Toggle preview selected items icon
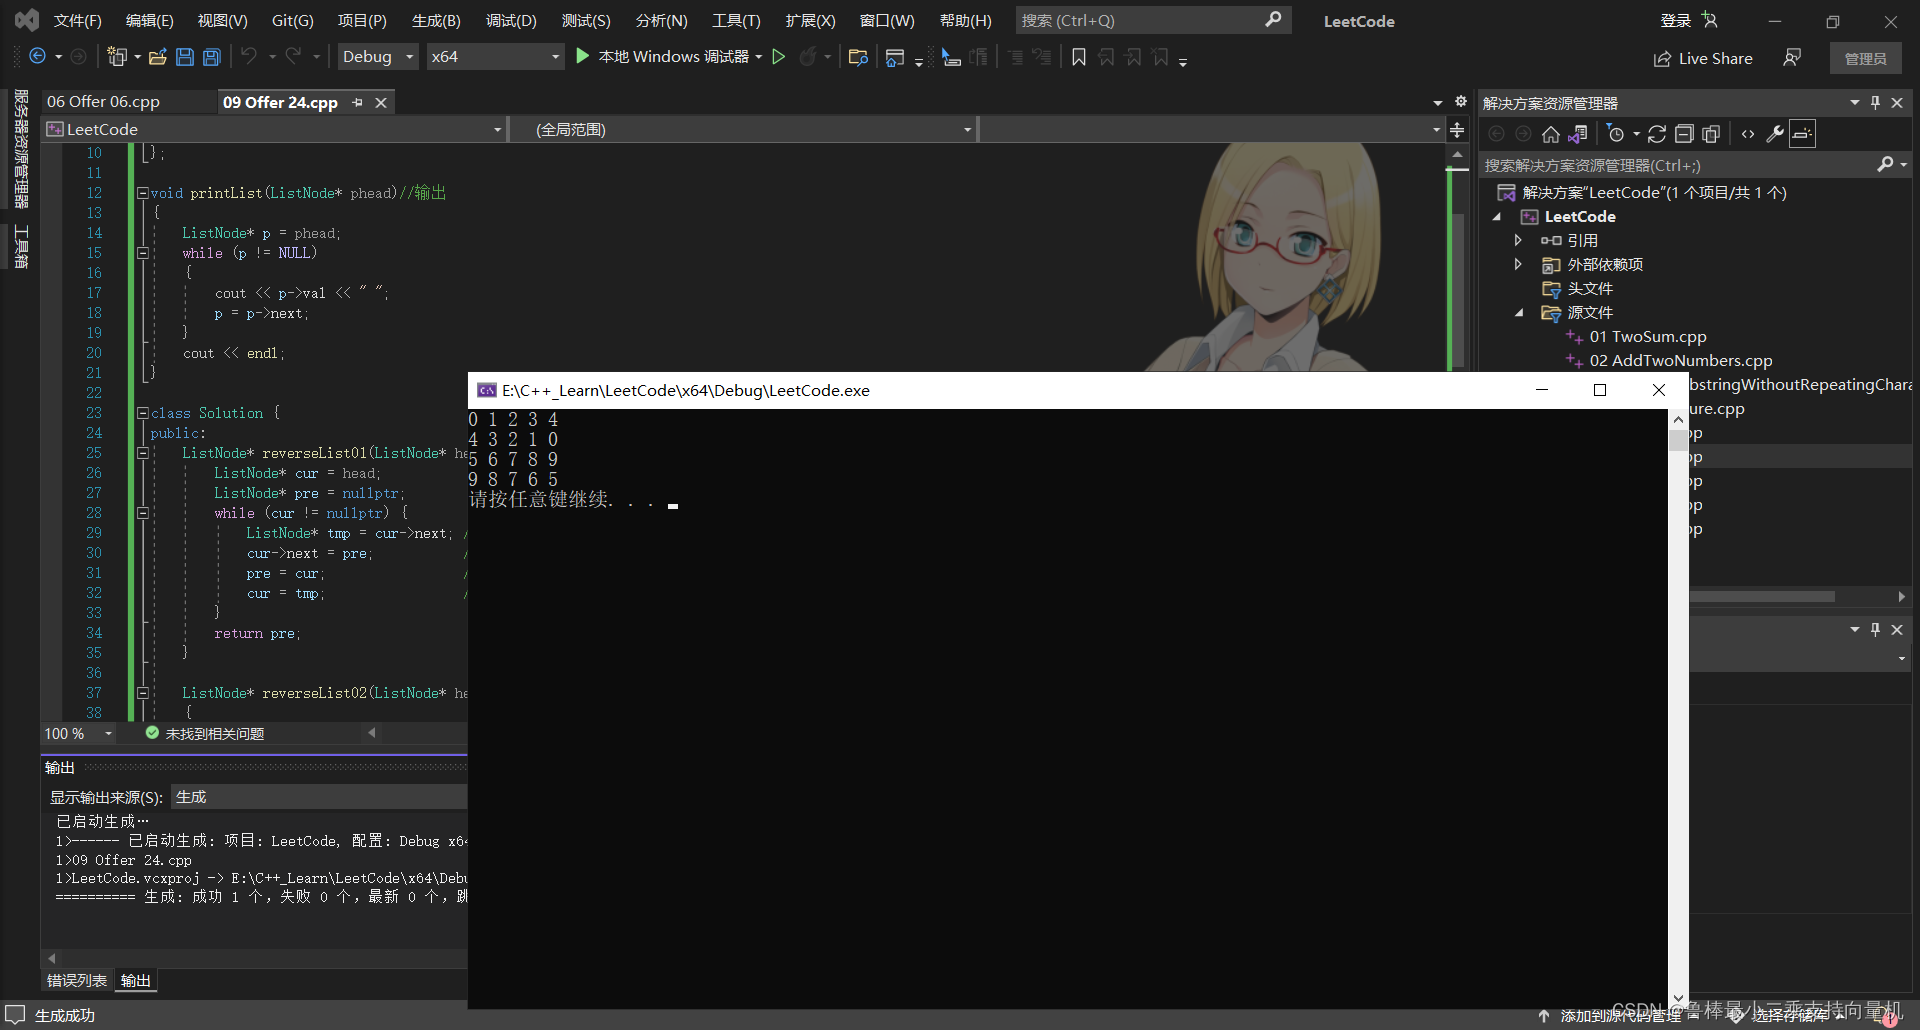 pos(1802,134)
